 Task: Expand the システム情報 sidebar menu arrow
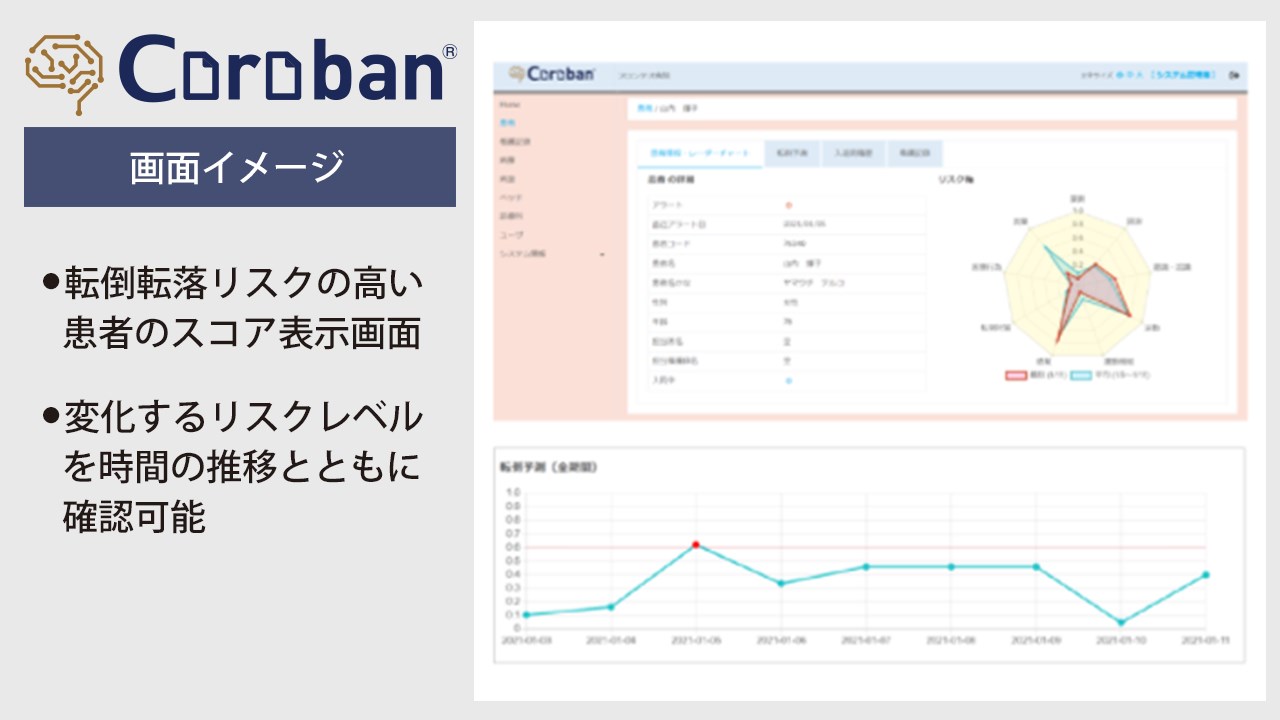click(x=602, y=254)
